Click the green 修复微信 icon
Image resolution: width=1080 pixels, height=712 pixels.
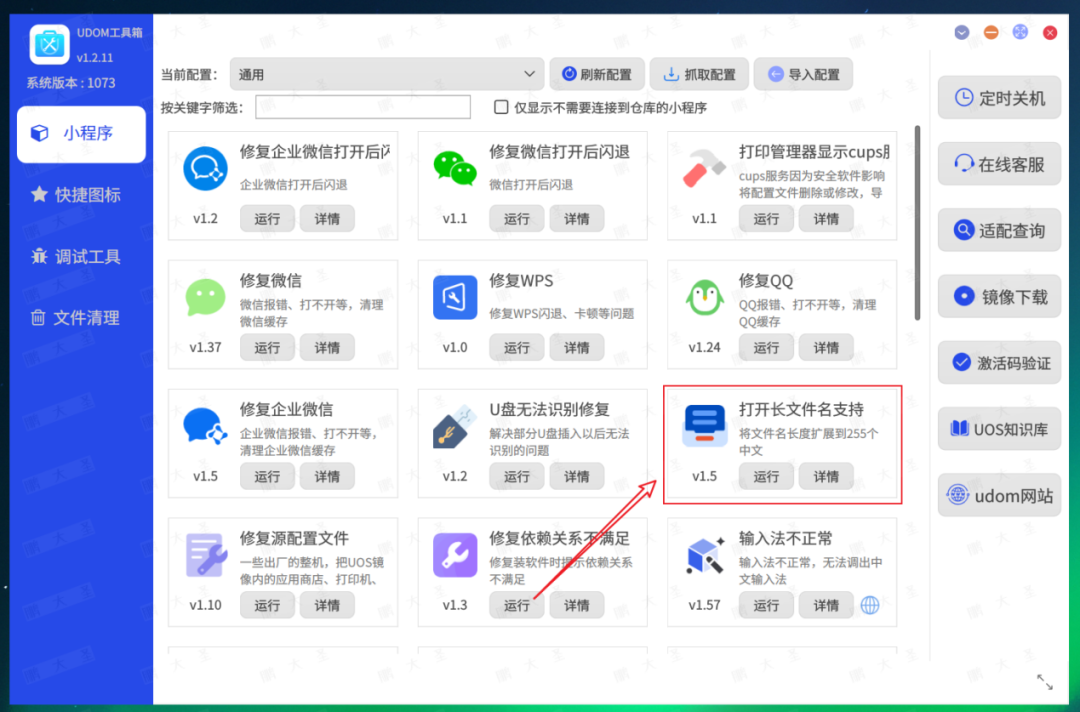tap(205, 297)
